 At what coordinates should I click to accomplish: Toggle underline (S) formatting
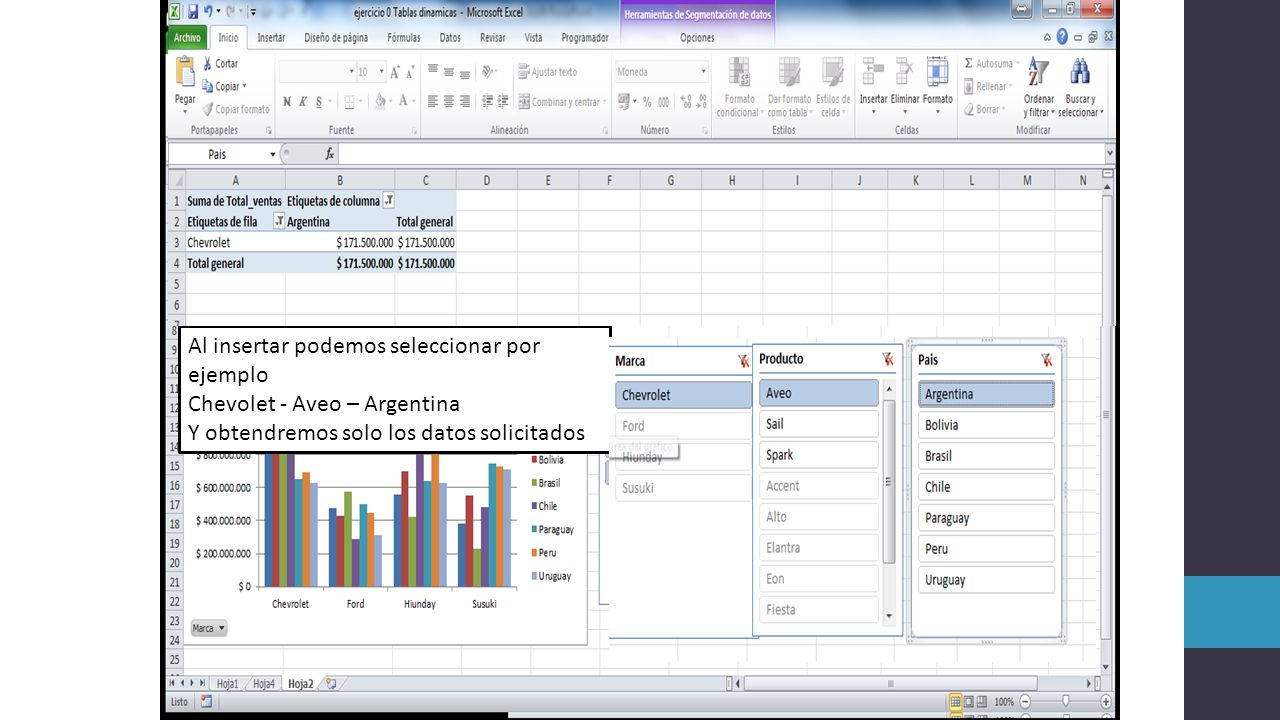coord(319,101)
